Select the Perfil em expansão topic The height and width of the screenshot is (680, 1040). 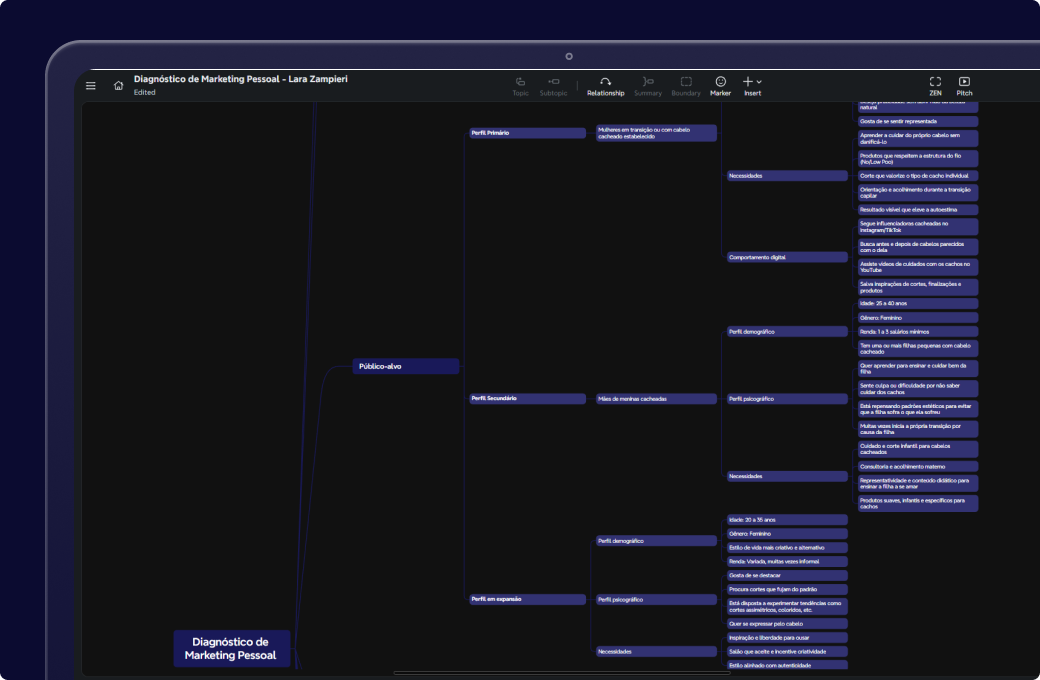point(527,599)
